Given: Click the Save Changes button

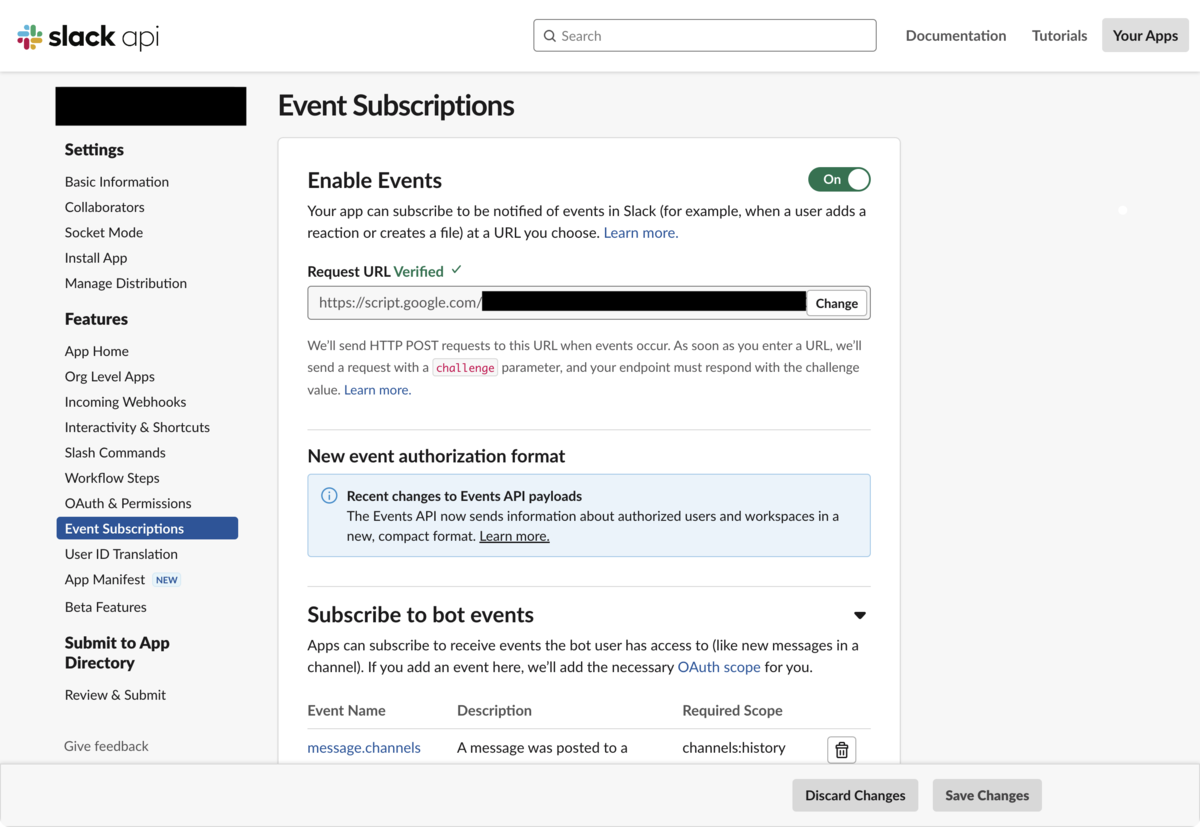Looking at the screenshot, I should 987,796.
